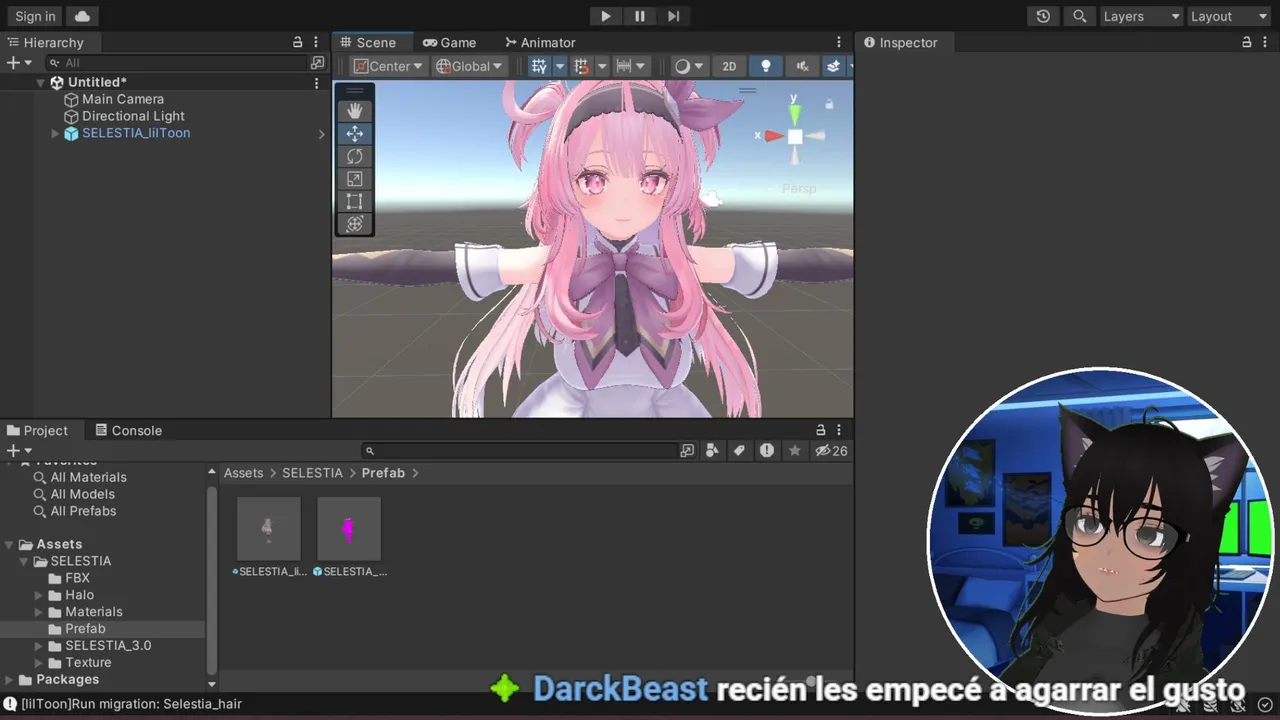Viewport: 1280px width, 720px height.
Task: Select the Transform tool
Action: coord(354,224)
